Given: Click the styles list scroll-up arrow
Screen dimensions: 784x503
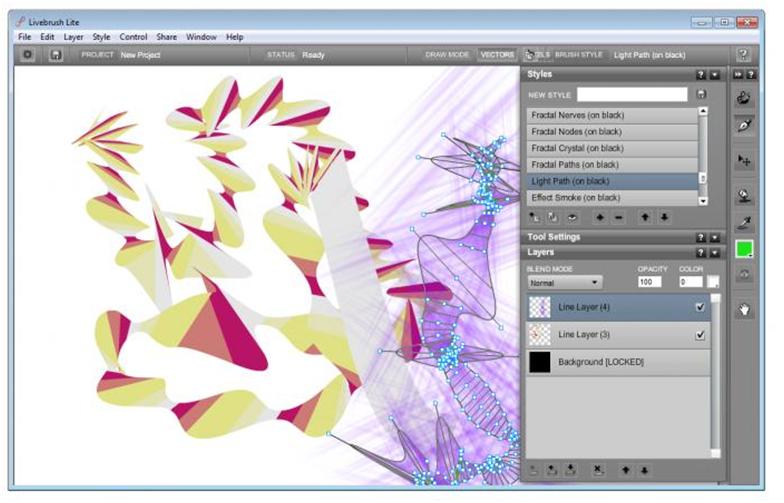Looking at the screenshot, I should pos(703,111).
